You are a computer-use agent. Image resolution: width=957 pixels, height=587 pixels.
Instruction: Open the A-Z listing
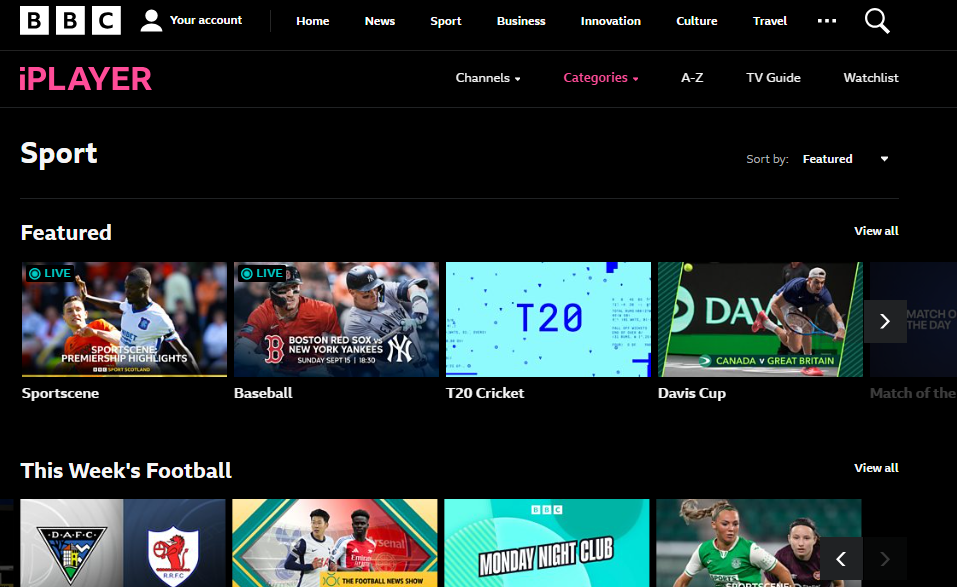(692, 78)
